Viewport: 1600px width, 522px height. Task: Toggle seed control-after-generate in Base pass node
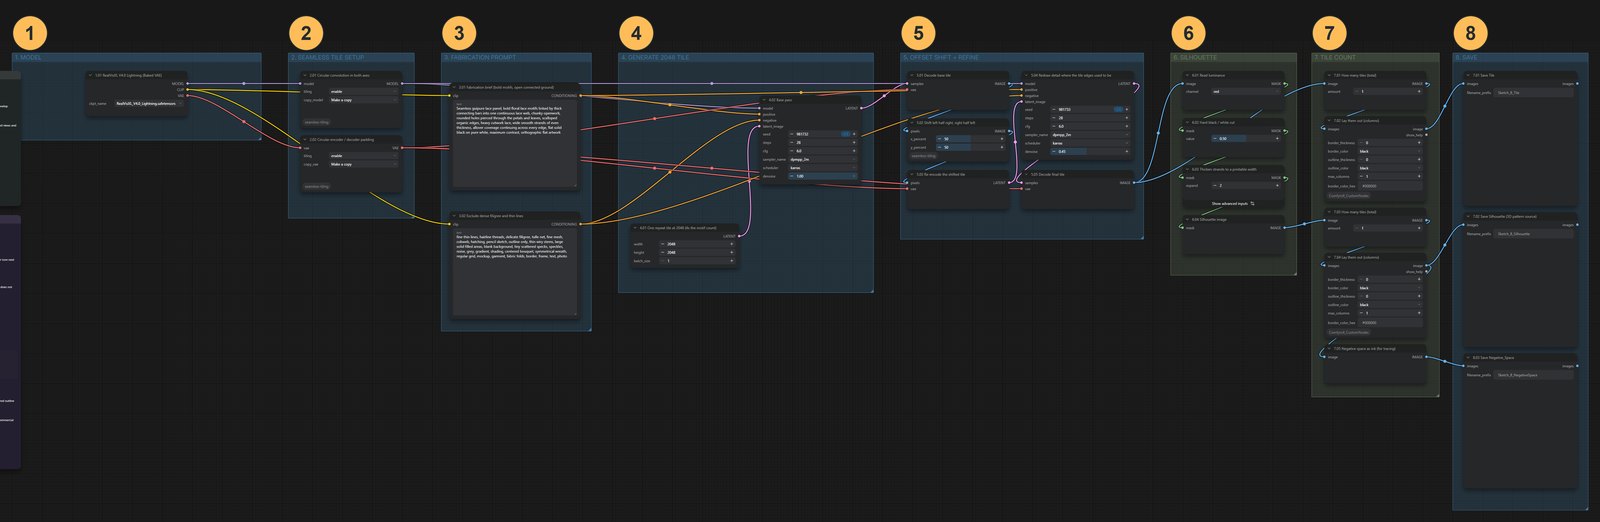pyautogui.click(x=845, y=134)
